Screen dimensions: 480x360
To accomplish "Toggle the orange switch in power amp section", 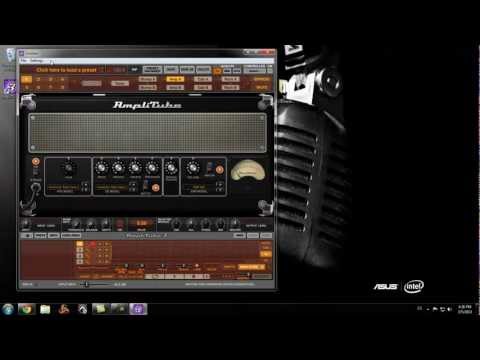I will [219, 170].
